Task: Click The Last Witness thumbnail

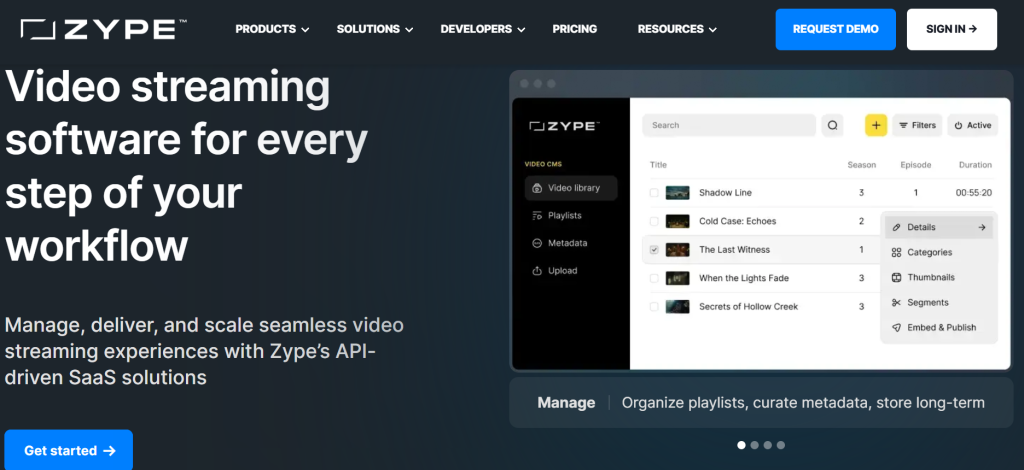Action: [677, 249]
